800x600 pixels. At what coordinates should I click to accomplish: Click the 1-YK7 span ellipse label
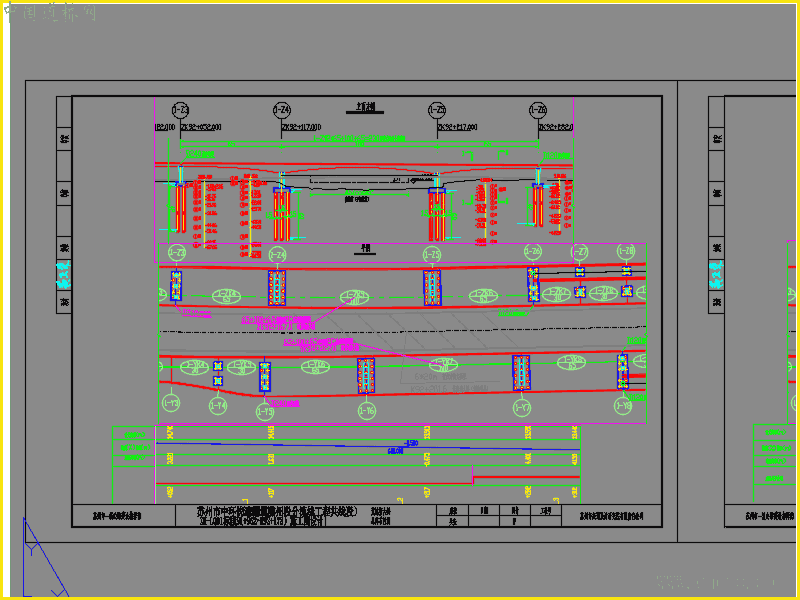[x=443, y=364]
